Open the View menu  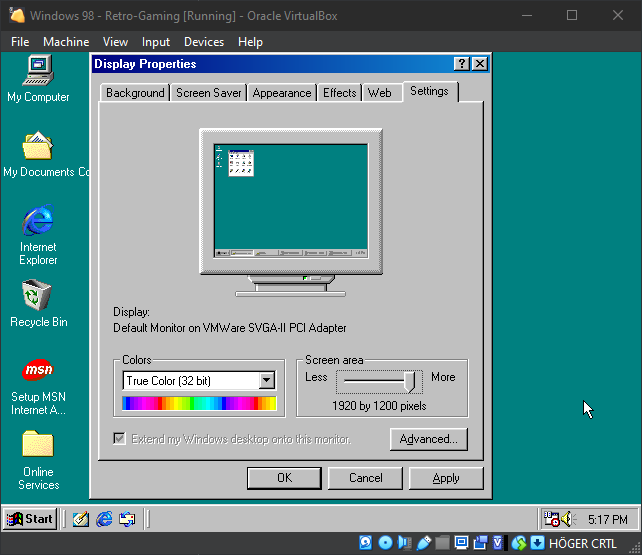pos(115,42)
